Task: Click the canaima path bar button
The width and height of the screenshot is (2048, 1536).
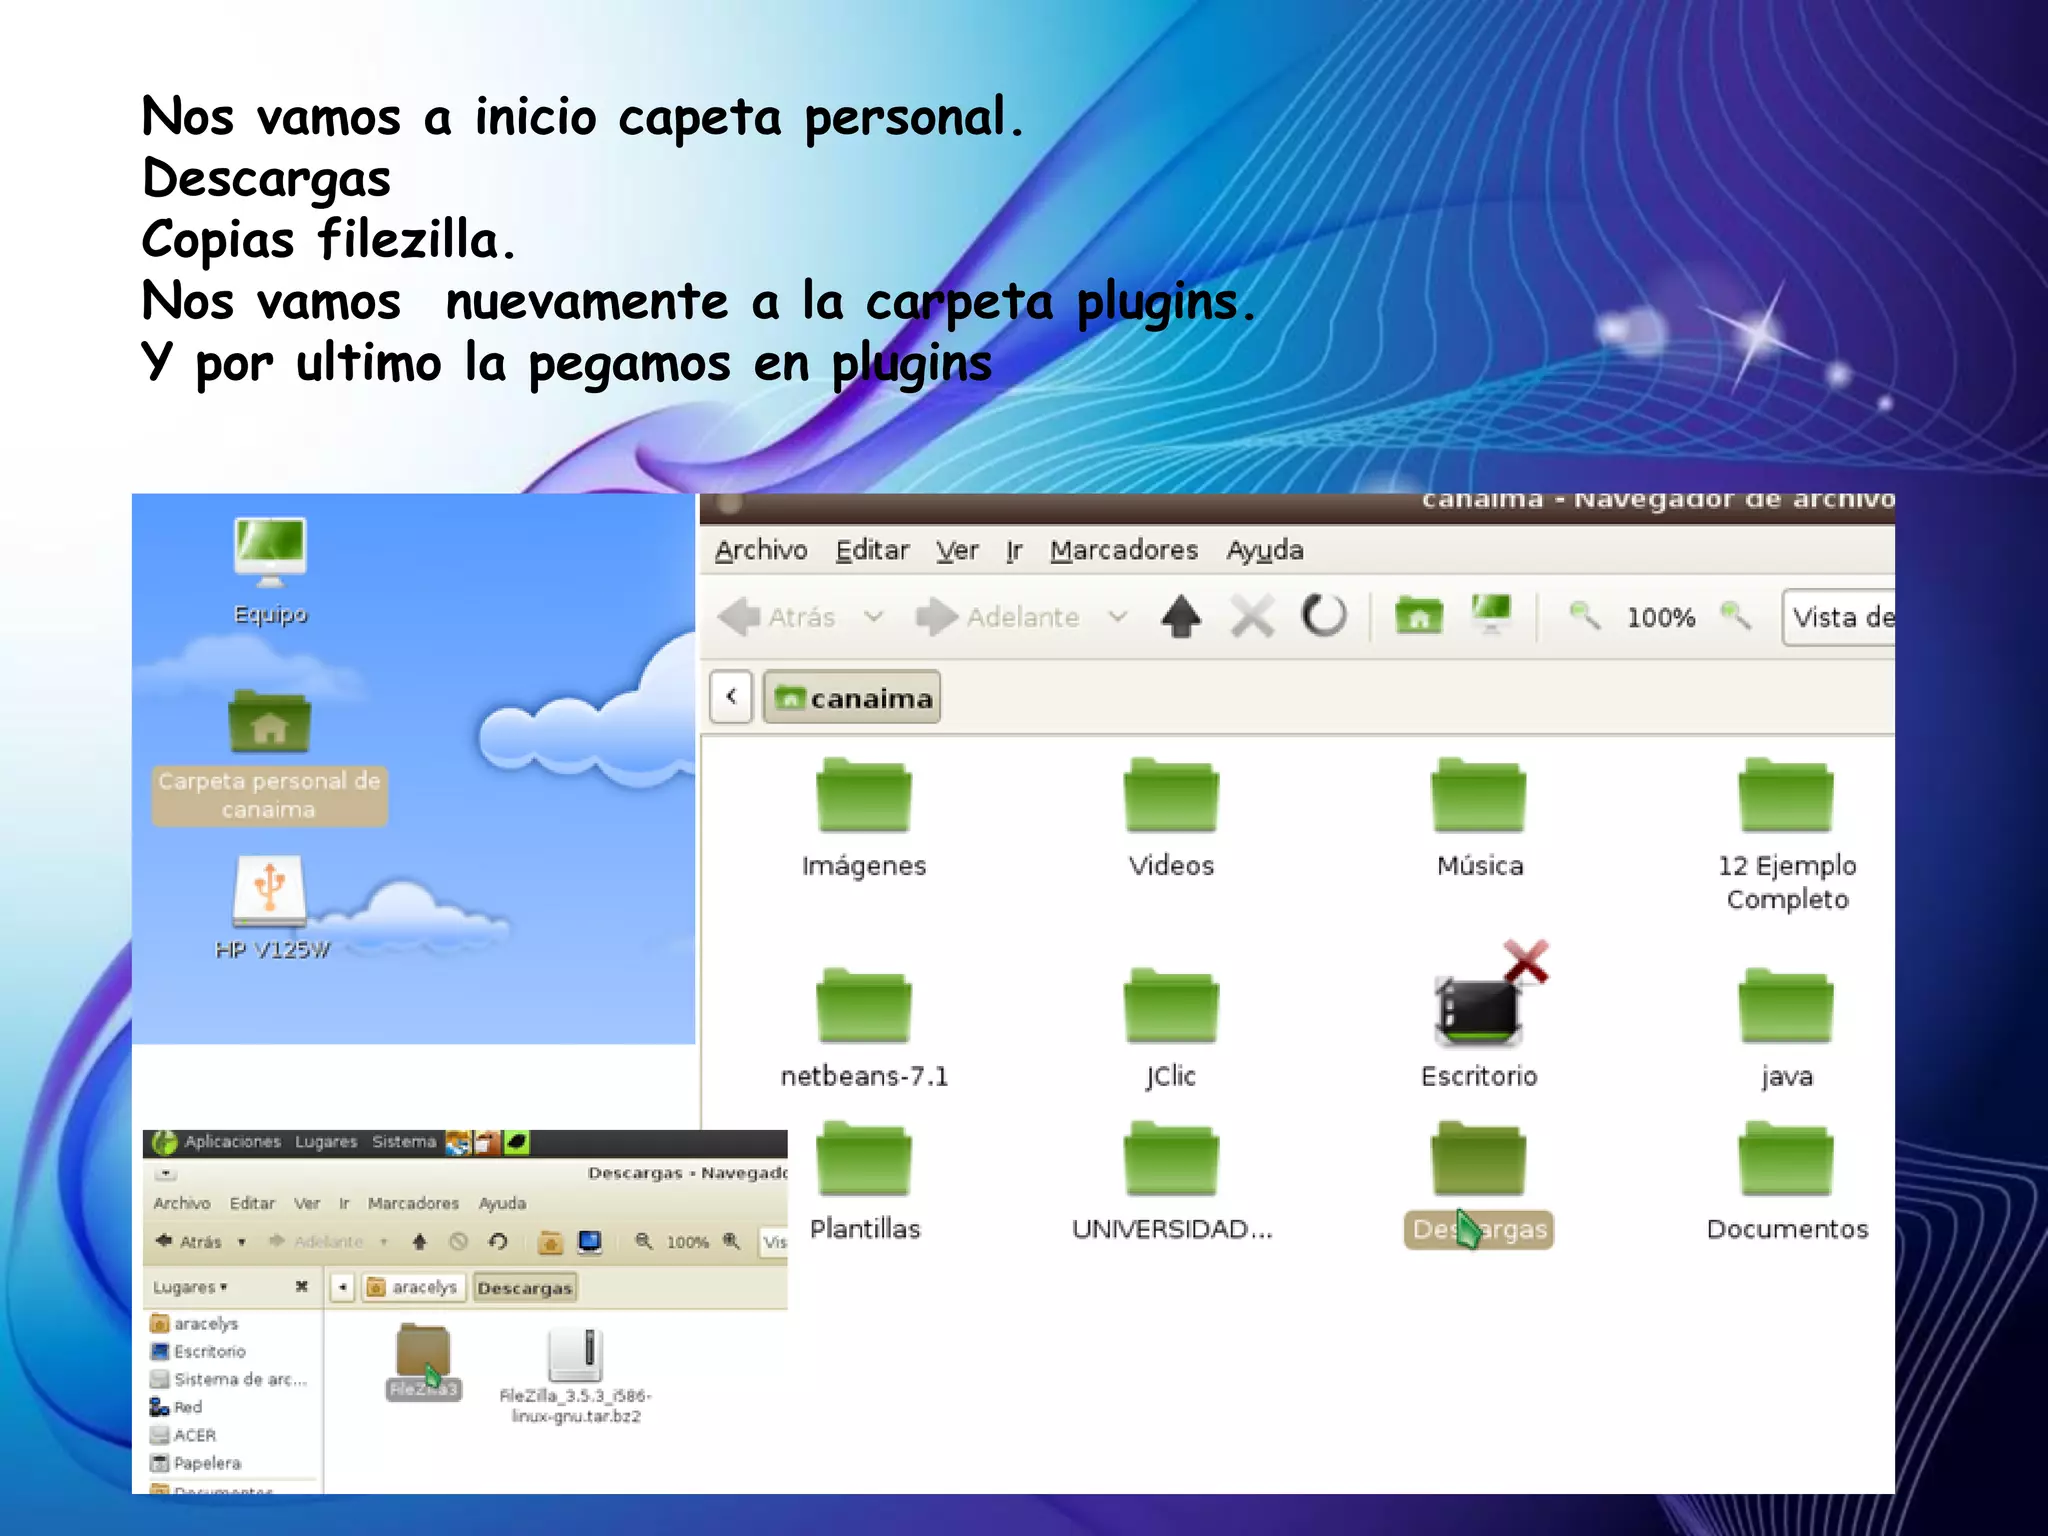Action: pos(852,697)
